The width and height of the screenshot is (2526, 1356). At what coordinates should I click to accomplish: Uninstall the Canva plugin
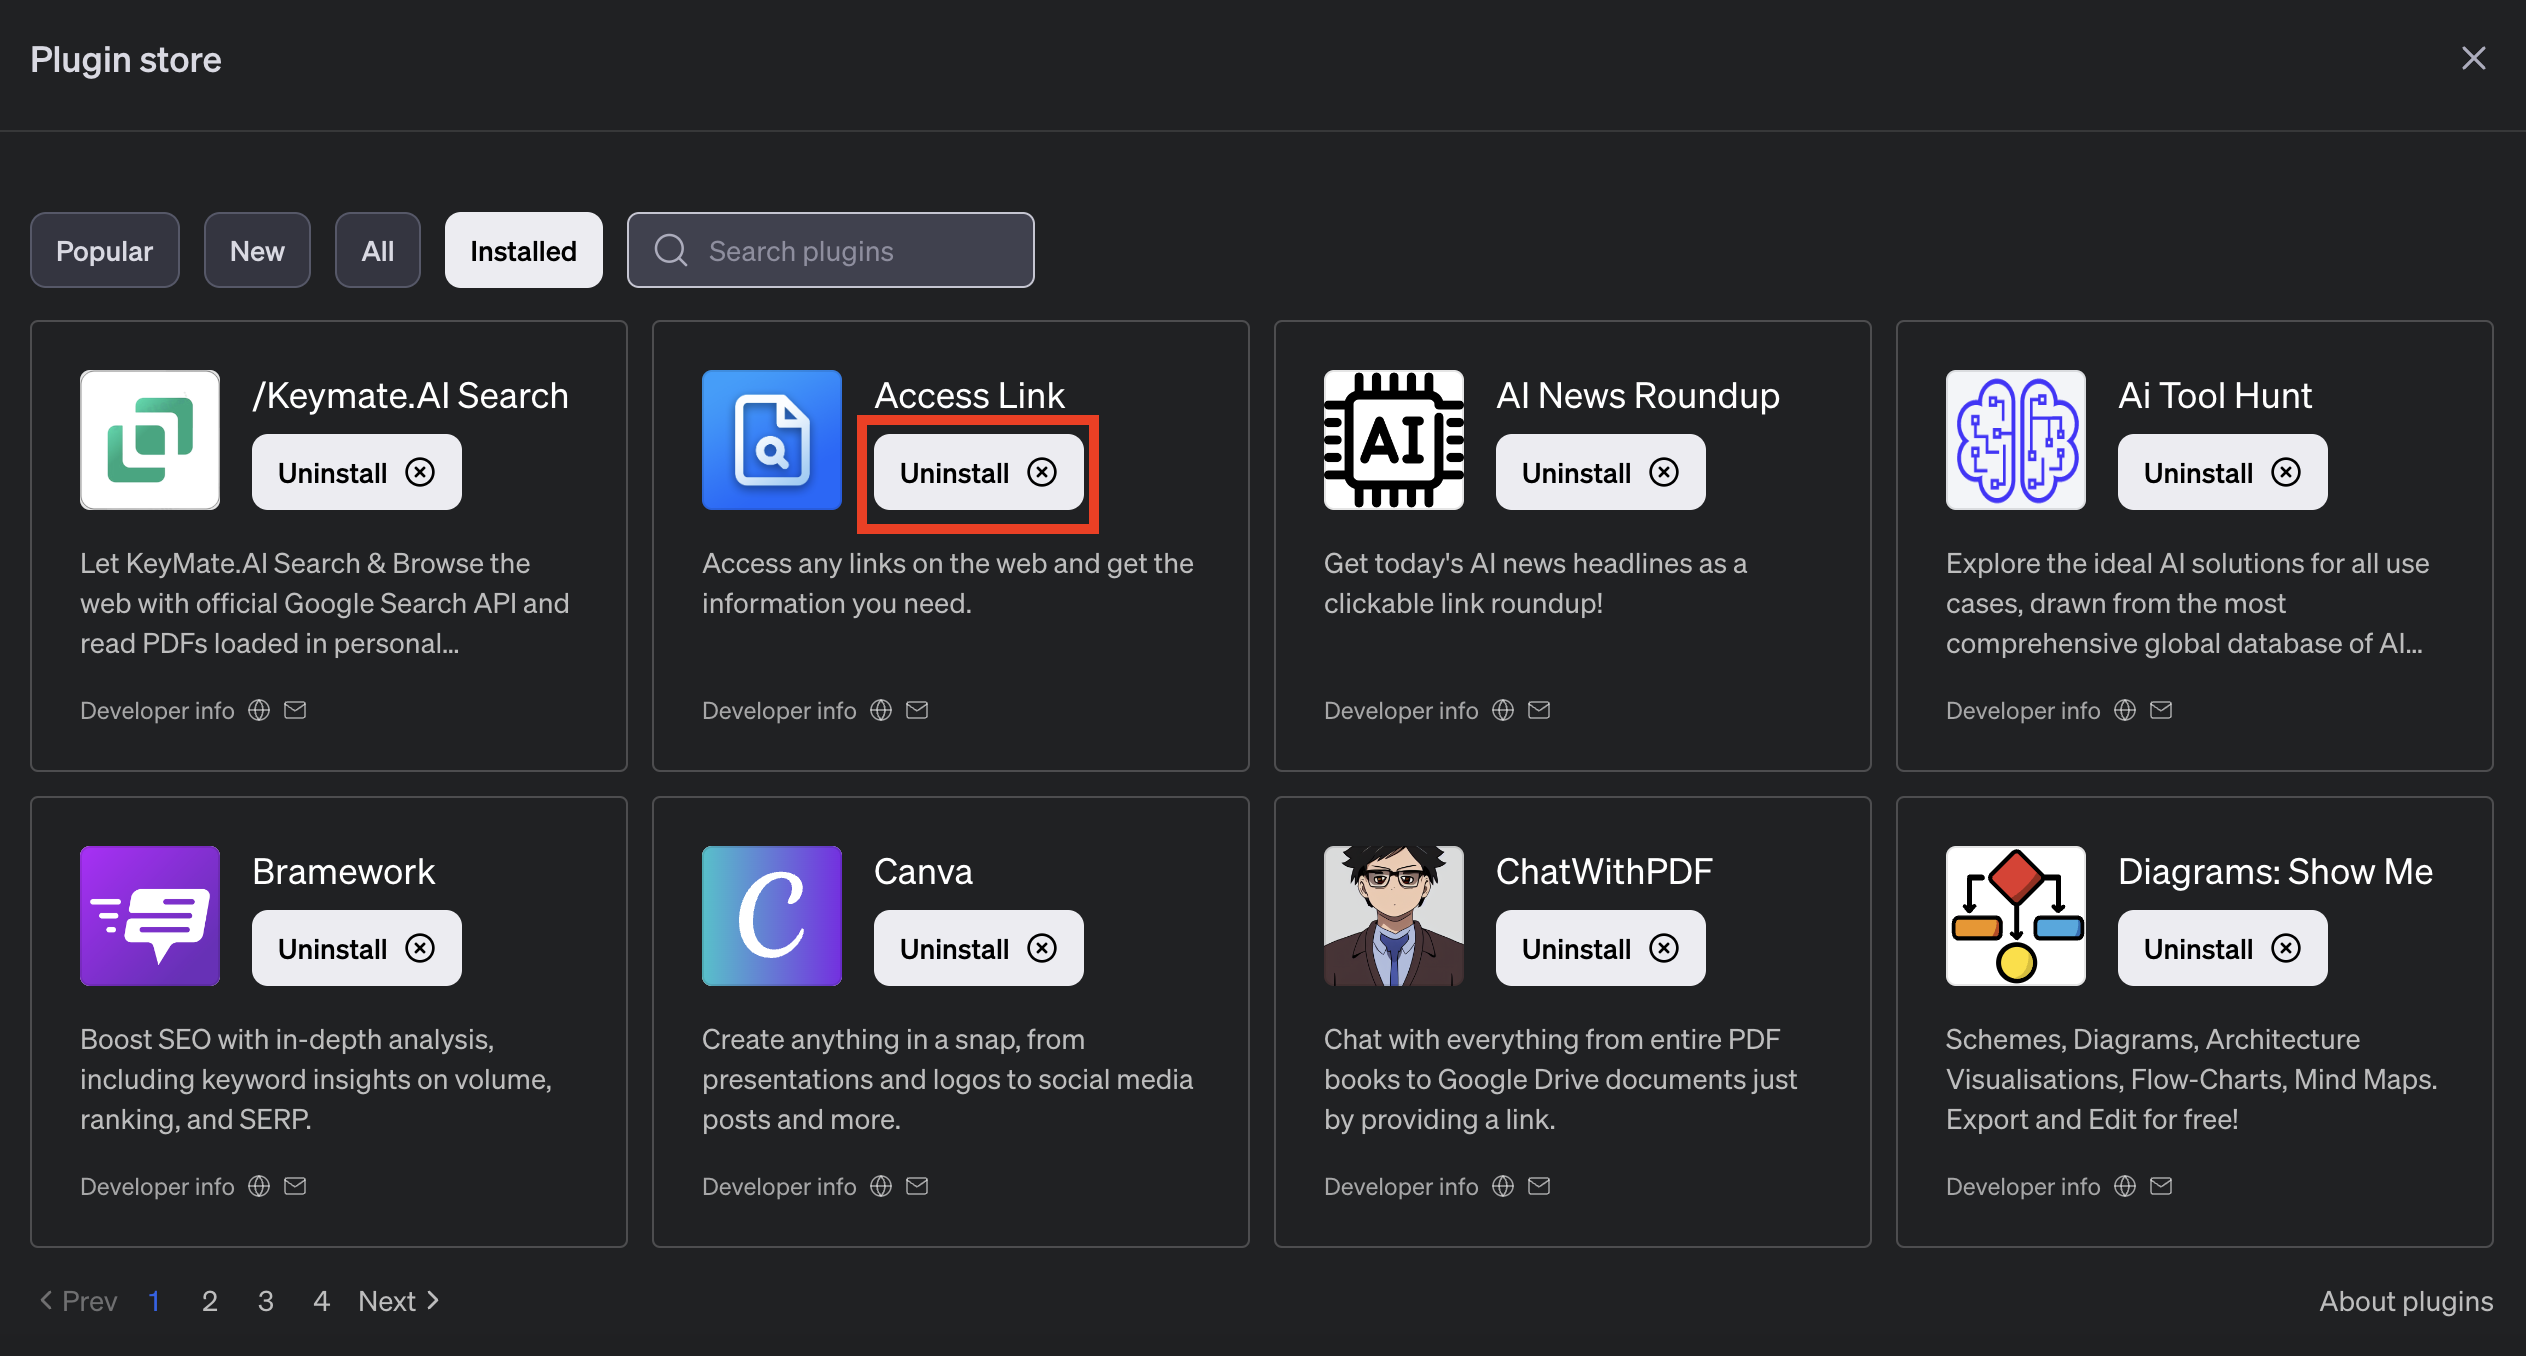[977, 947]
